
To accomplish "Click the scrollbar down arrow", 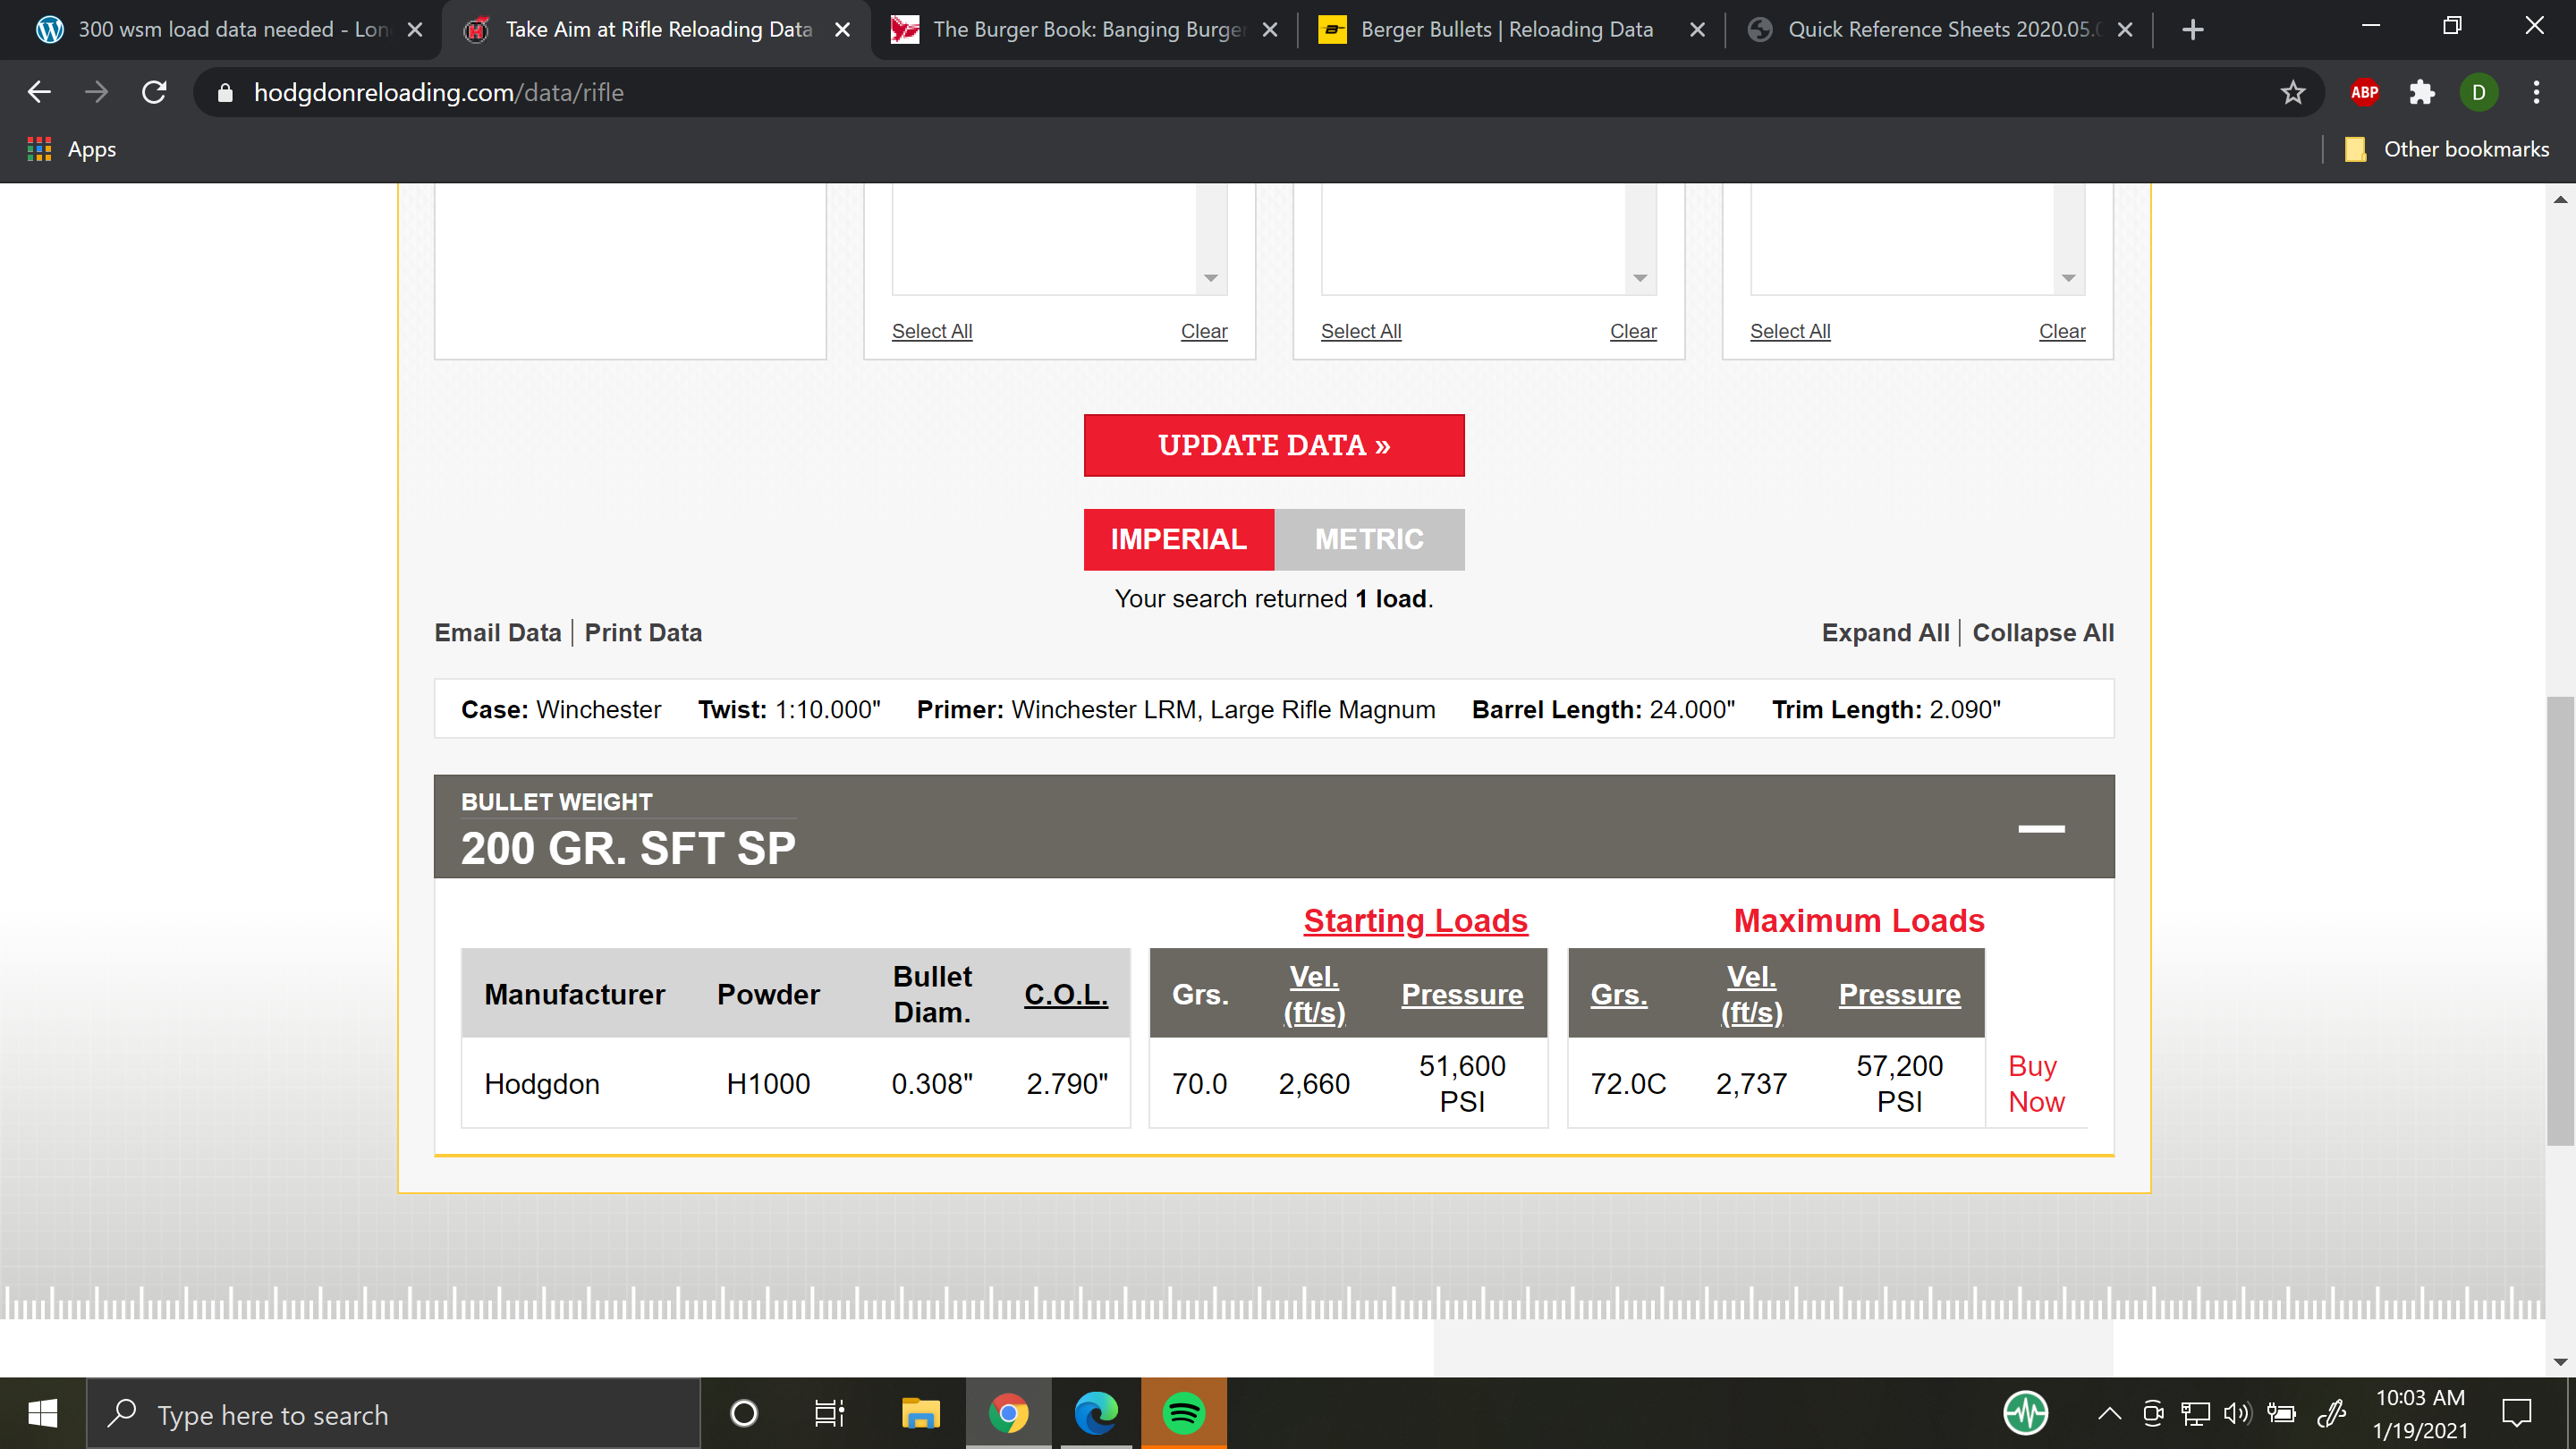I will [x=2560, y=1362].
